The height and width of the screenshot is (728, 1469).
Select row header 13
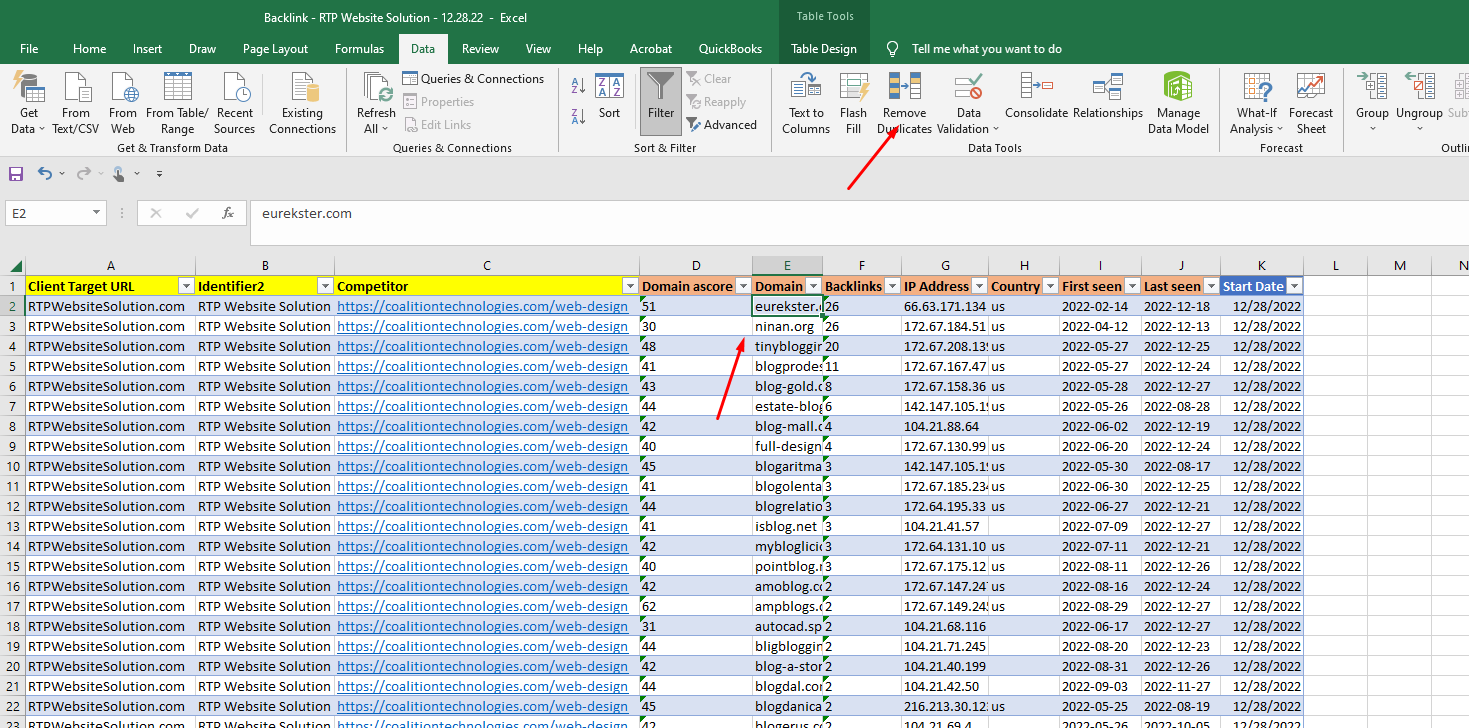click(13, 526)
